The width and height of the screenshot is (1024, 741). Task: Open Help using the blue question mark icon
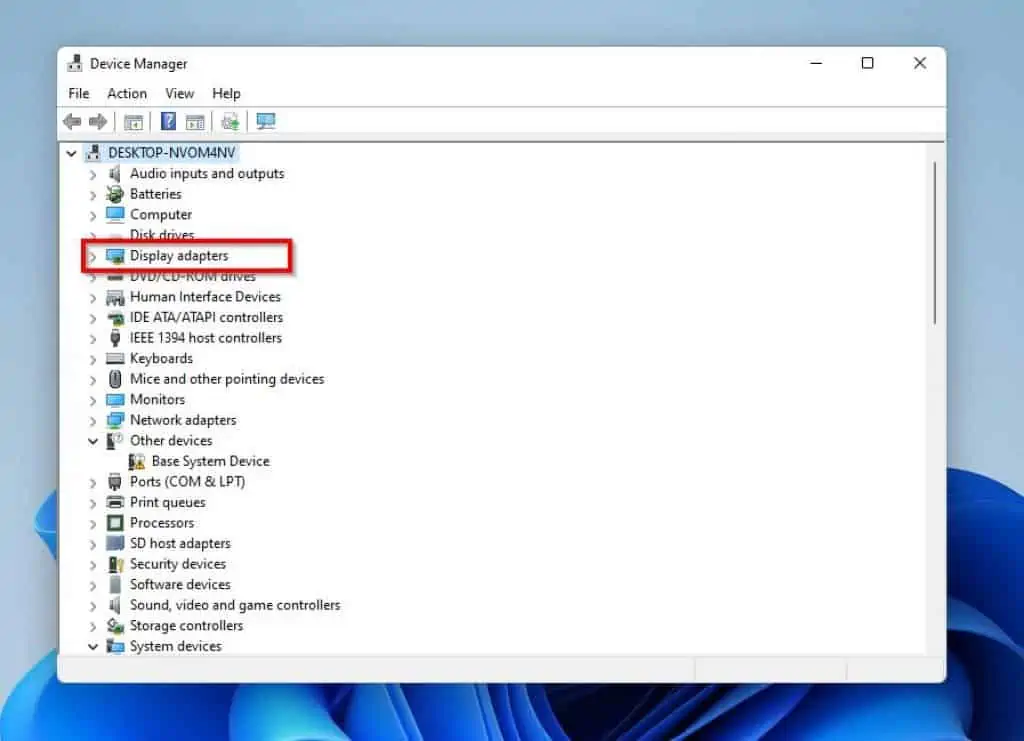[167, 121]
